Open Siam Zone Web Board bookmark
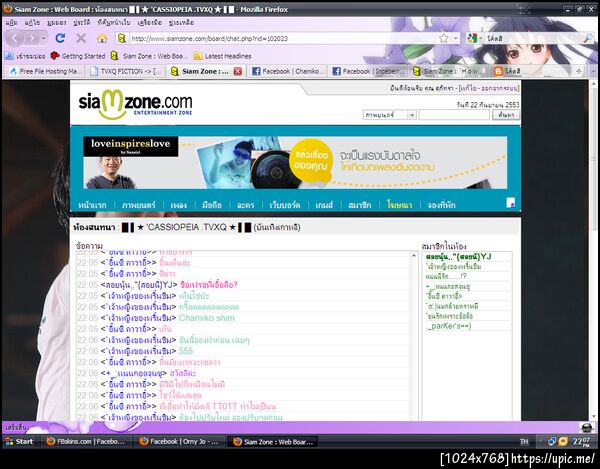Image resolution: width=600 pixels, height=469 pixels. pyautogui.click(x=149, y=56)
